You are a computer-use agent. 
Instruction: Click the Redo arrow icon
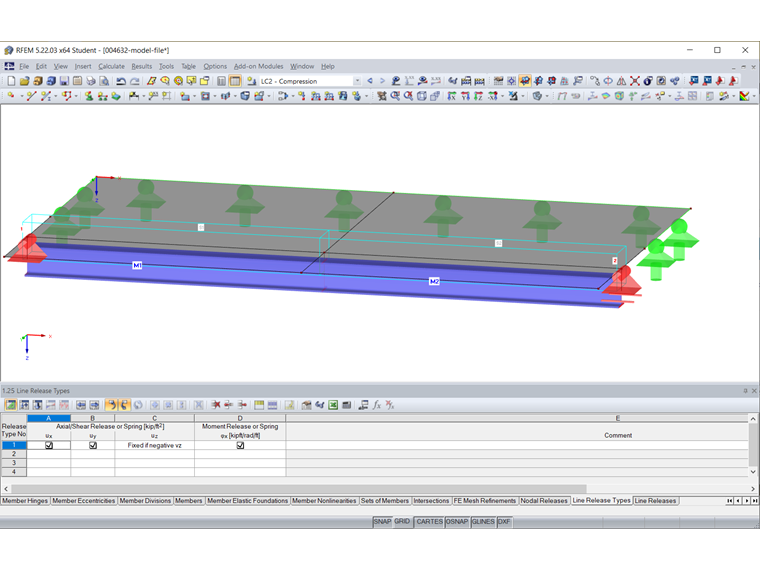135,81
